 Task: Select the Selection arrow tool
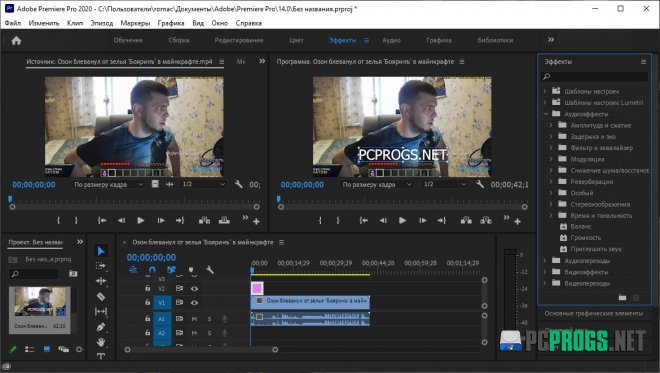tap(101, 251)
